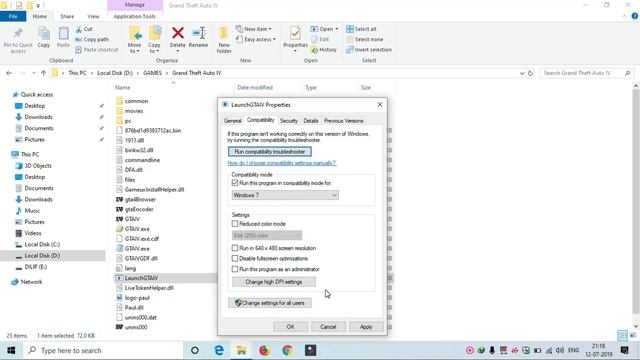Check Disable fullscreen optimizations

(x=235, y=258)
